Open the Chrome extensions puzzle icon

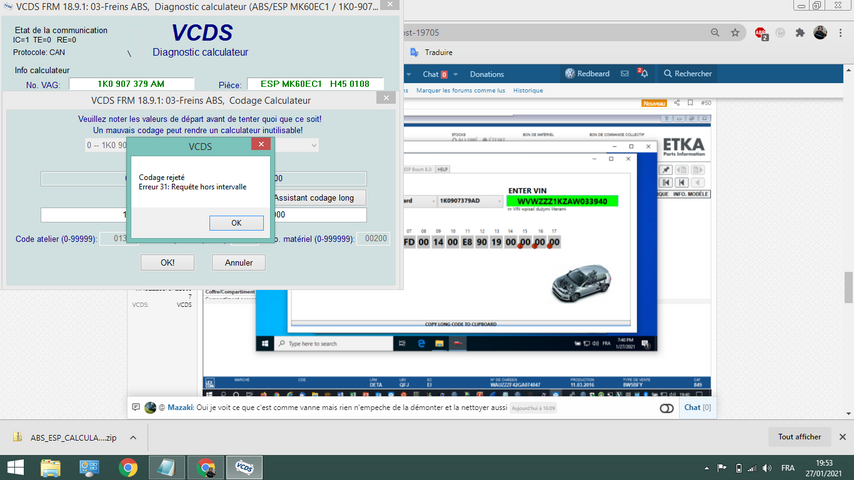[x=800, y=33]
